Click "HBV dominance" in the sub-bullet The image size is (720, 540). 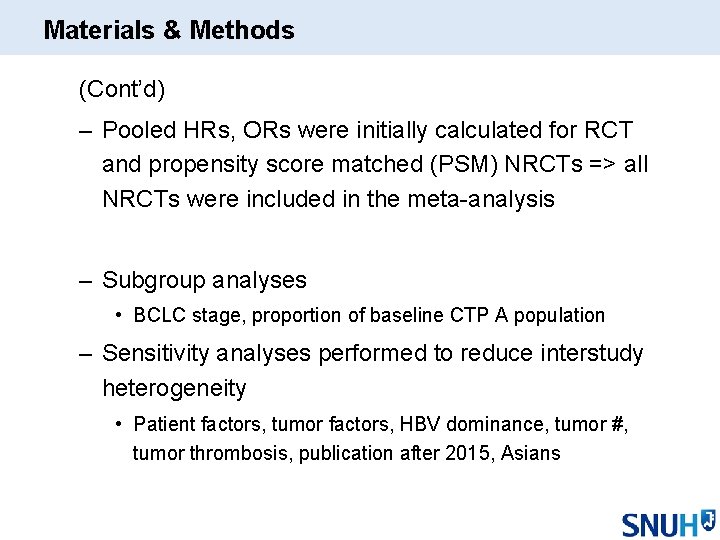pyautogui.click(x=436, y=424)
